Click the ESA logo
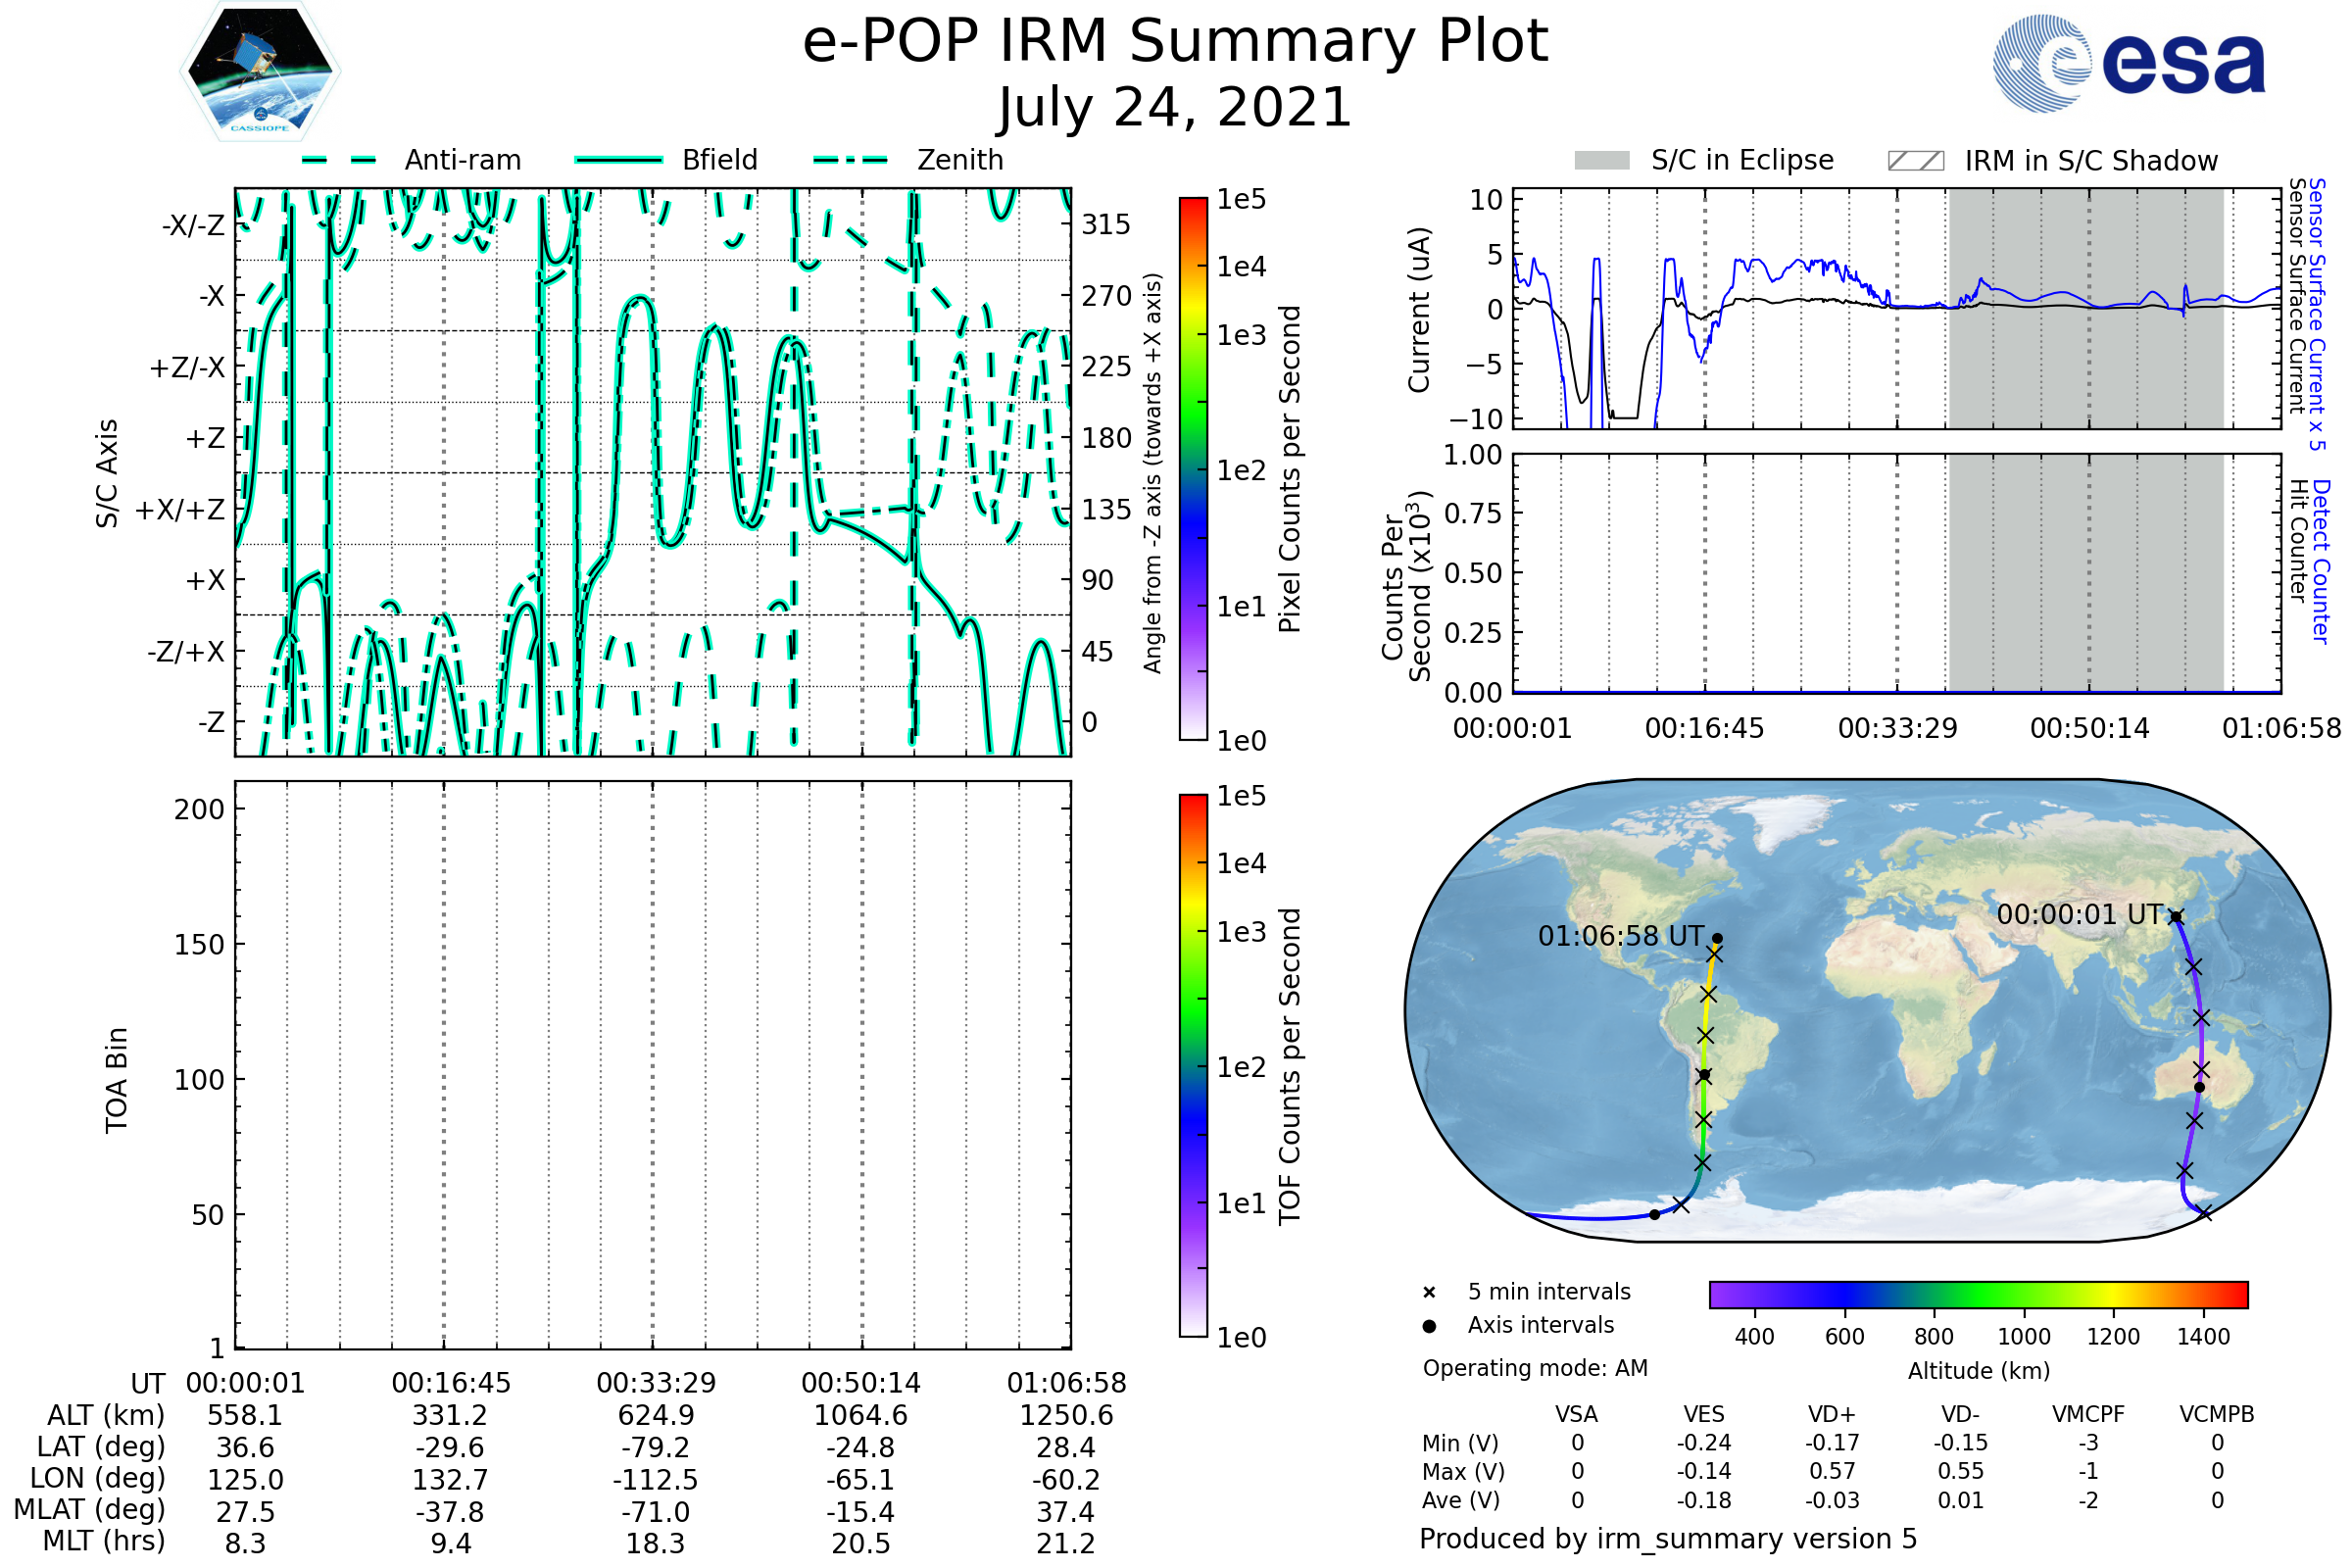Image resolution: width=2352 pixels, height=1568 pixels. 2128,62
